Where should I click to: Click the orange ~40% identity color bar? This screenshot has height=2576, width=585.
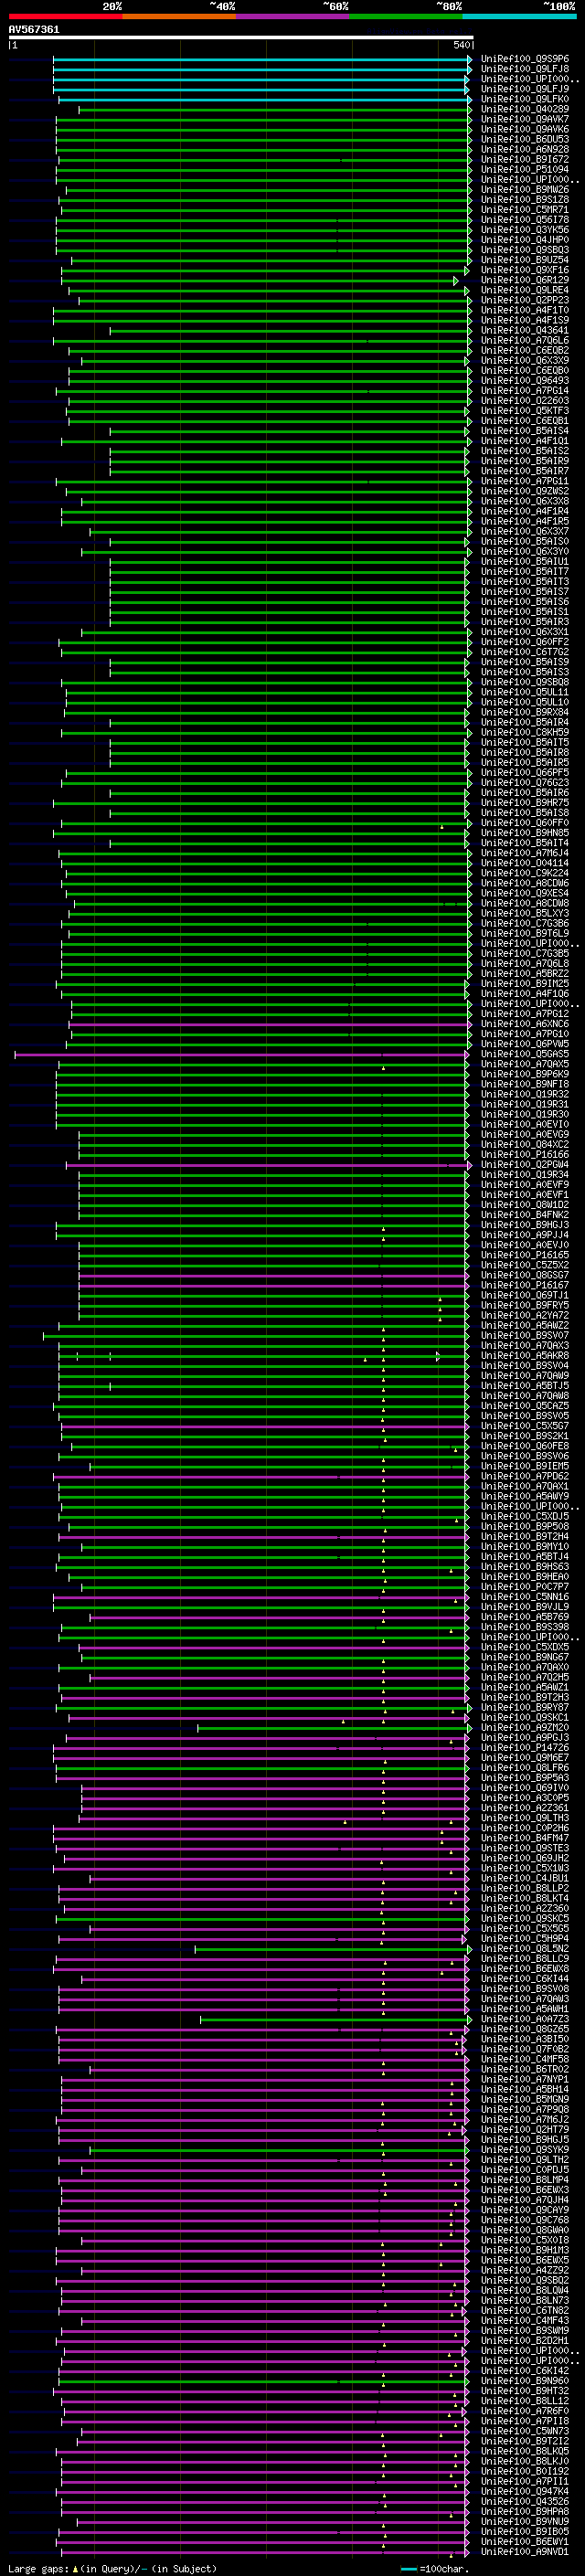tap(179, 17)
